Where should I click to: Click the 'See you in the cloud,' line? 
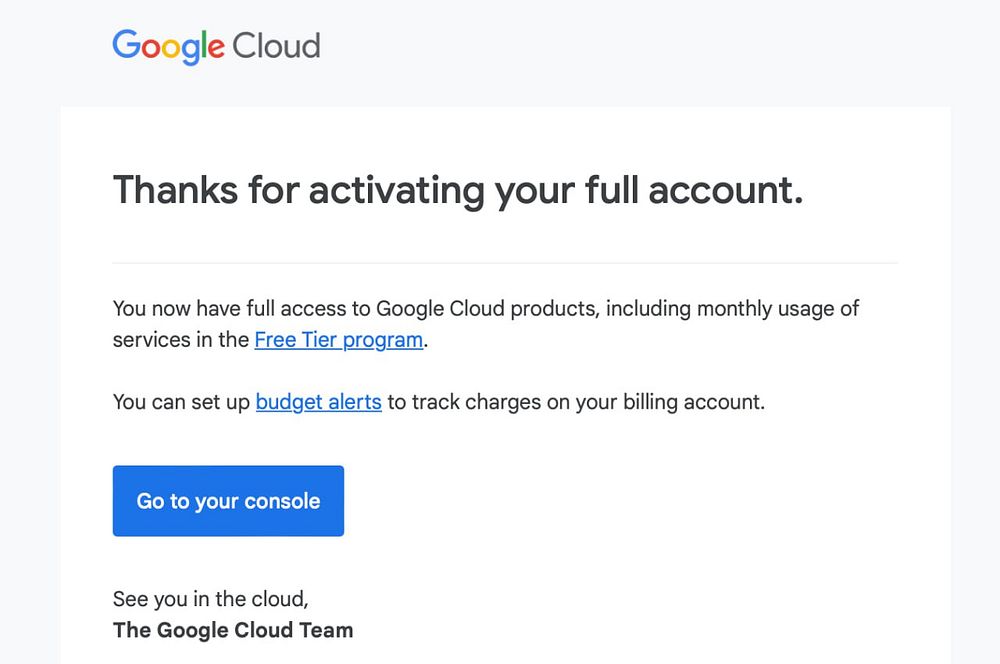211,599
